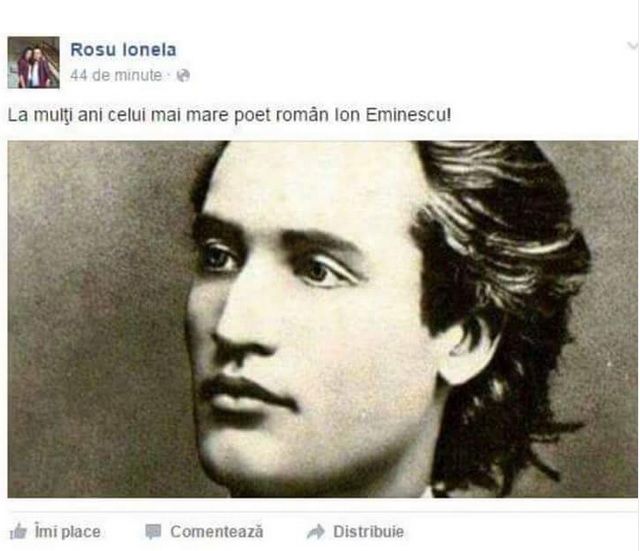Click the 'Îmi place' label
Screen dimensions: 640x551
tap(67, 531)
